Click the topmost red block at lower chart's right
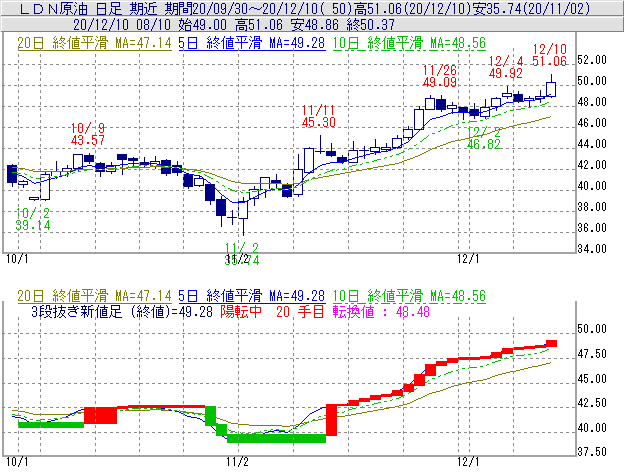Viewport: 624px width, 473px height. (551, 343)
